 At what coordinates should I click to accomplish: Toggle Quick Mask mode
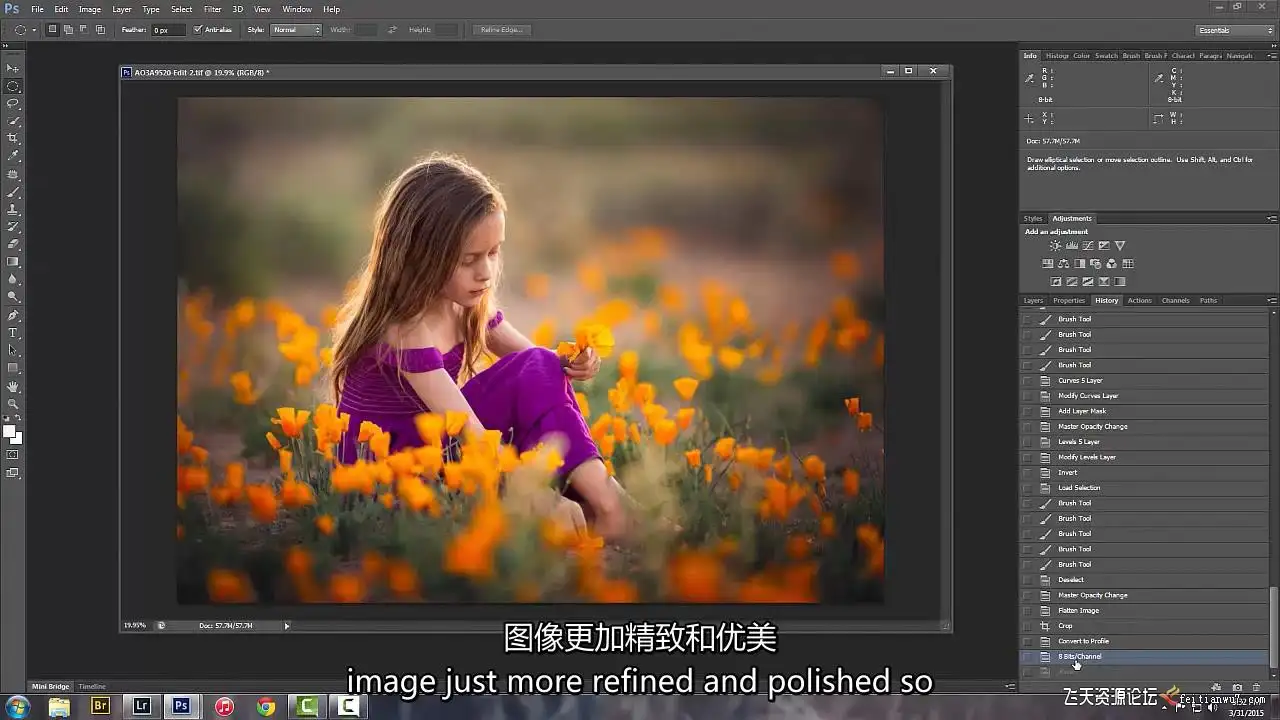pyautogui.click(x=13, y=455)
